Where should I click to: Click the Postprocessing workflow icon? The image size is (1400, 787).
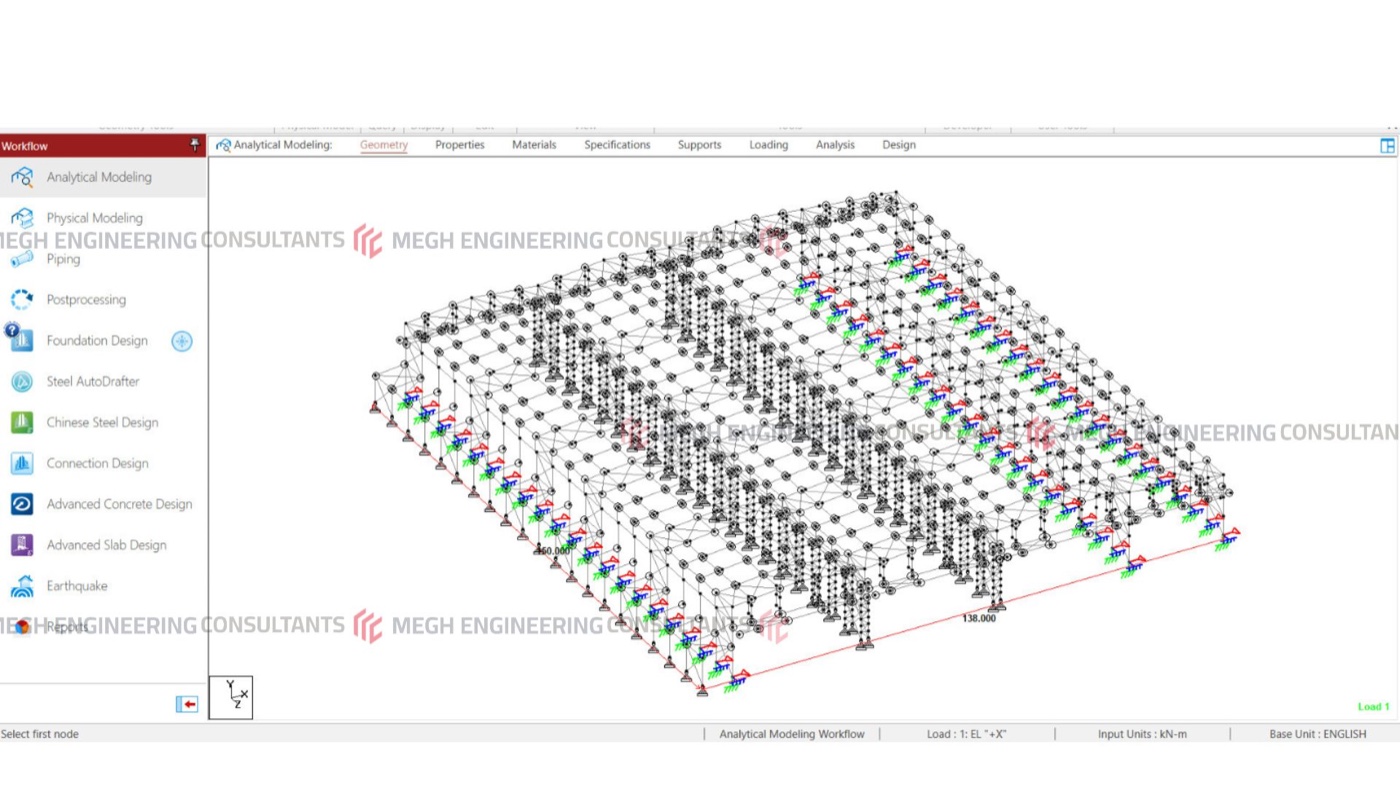(x=22, y=300)
